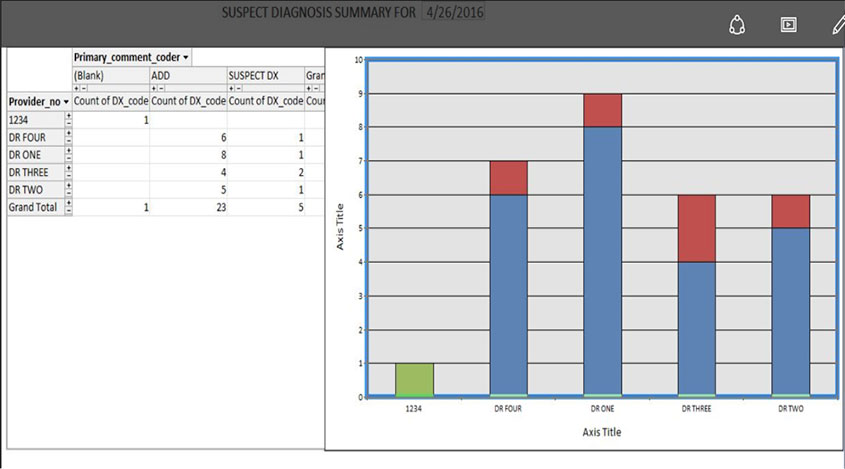Expand the DR ONE row details
Viewport: 845px width, 469px height.
point(68,152)
